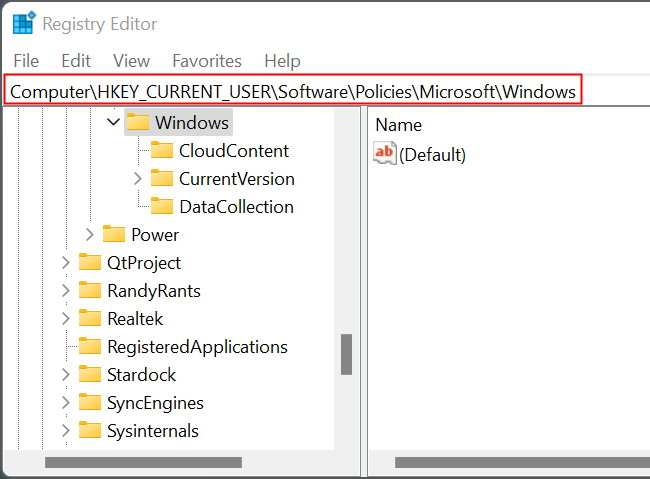Click the Sysinternals folder icon
This screenshot has width=650, height=479.
pyautogui.click(x=90, y=431)
